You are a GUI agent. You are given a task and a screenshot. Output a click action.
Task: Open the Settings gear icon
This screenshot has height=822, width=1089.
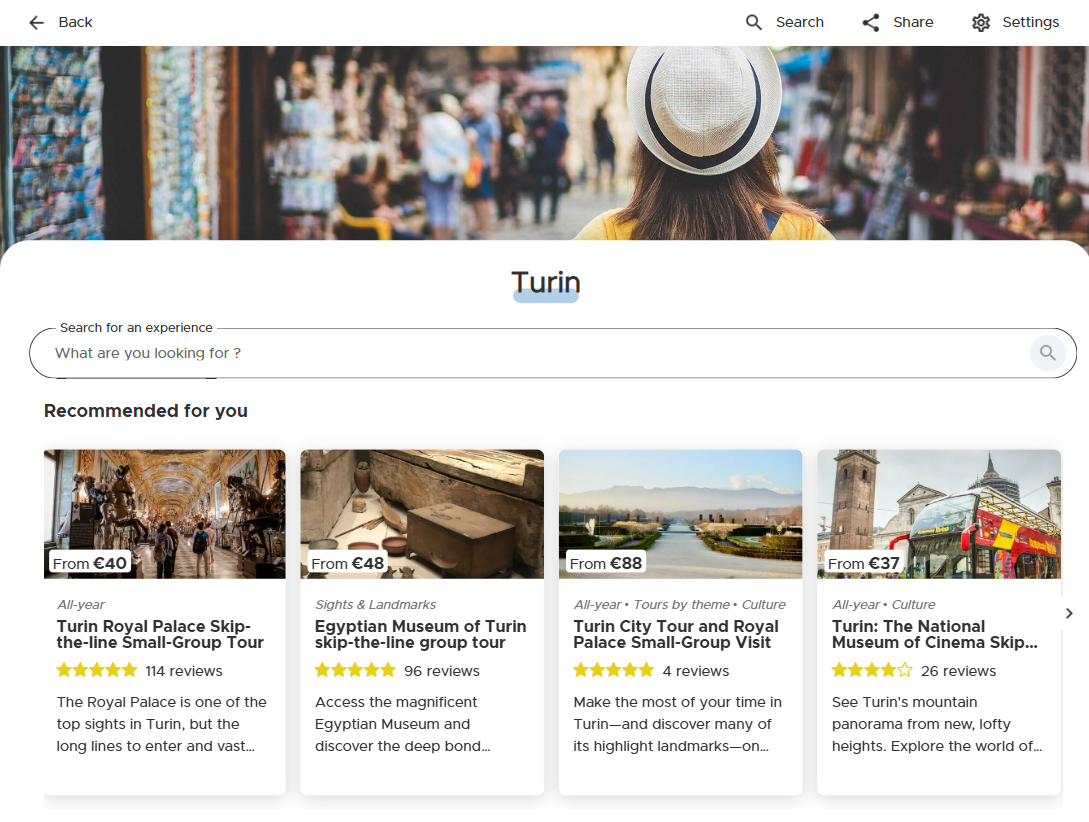(981, 22)
